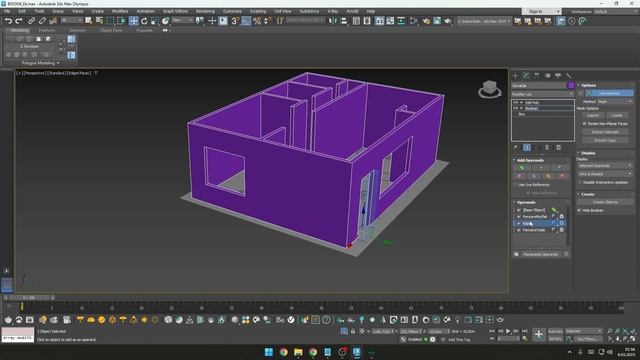This screenshot has height=360, width=640.
Task: Click the Redo arrow icon
Action: pyautogui.click(x=19, y=21)
